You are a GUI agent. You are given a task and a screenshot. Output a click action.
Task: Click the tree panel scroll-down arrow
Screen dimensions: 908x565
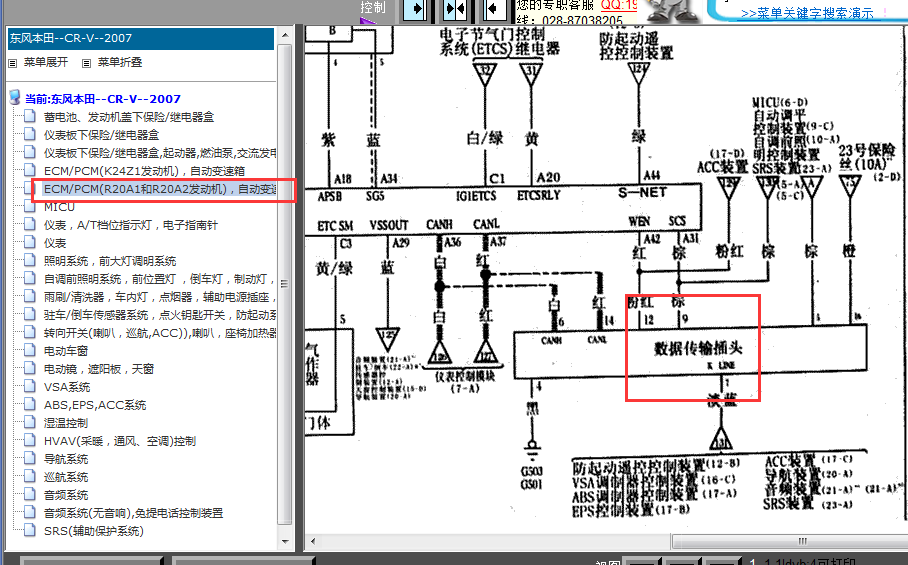[284, 542]
